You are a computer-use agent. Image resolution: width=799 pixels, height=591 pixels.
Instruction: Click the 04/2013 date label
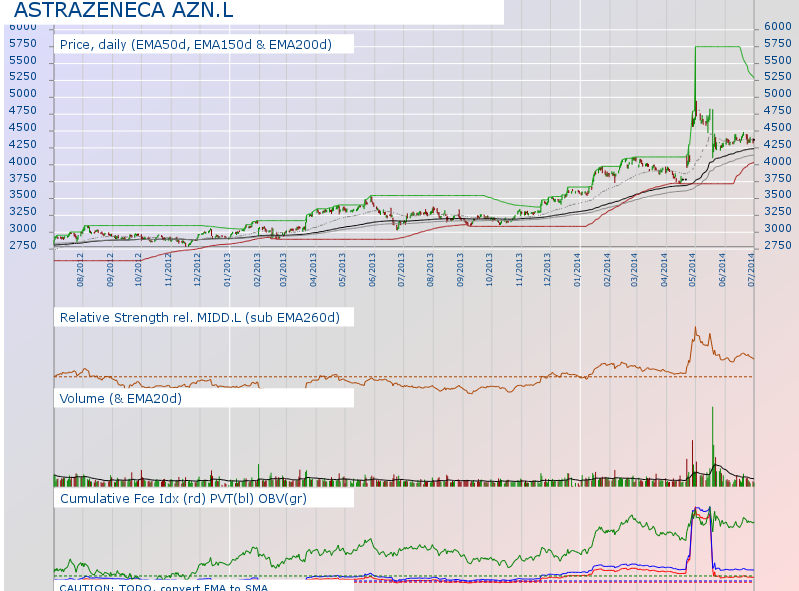coord(313,270)
